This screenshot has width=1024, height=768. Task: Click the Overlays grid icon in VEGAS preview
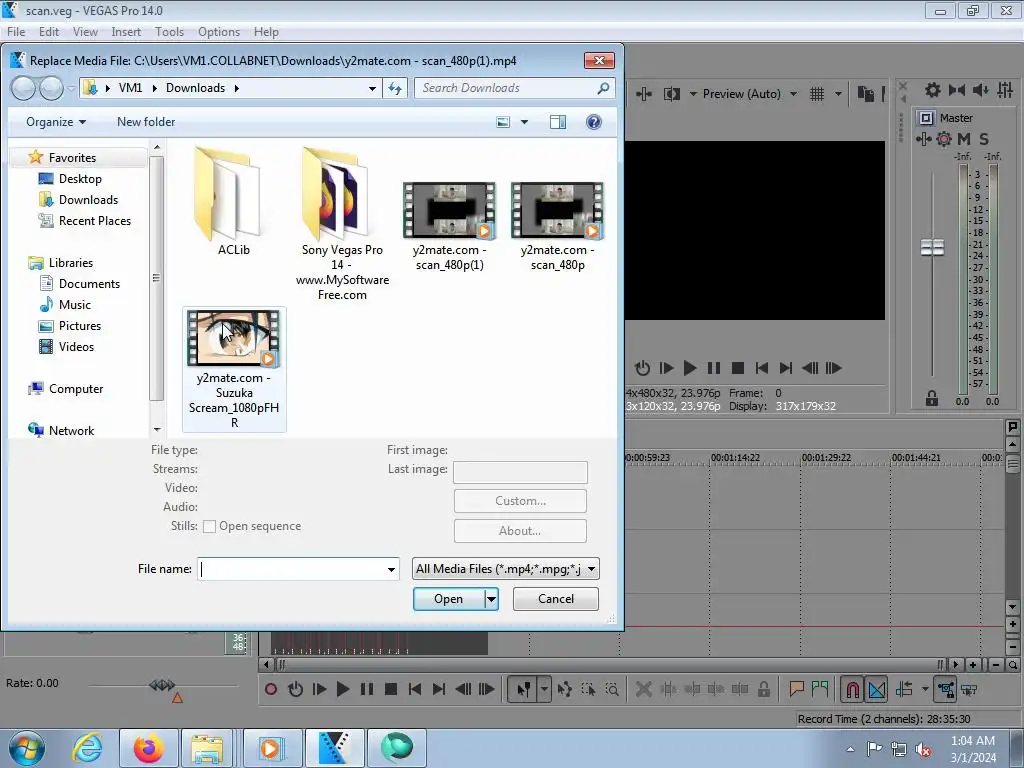[817, 94]
